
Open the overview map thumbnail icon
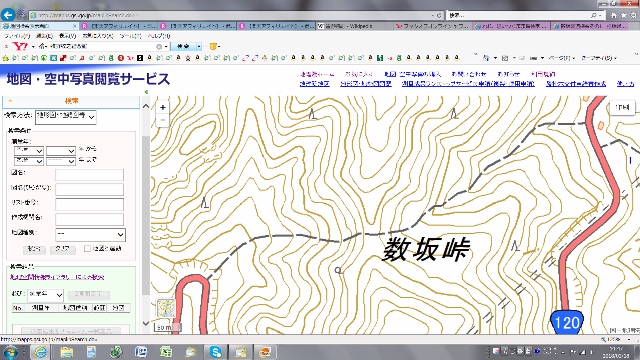[x=166, y=308]
